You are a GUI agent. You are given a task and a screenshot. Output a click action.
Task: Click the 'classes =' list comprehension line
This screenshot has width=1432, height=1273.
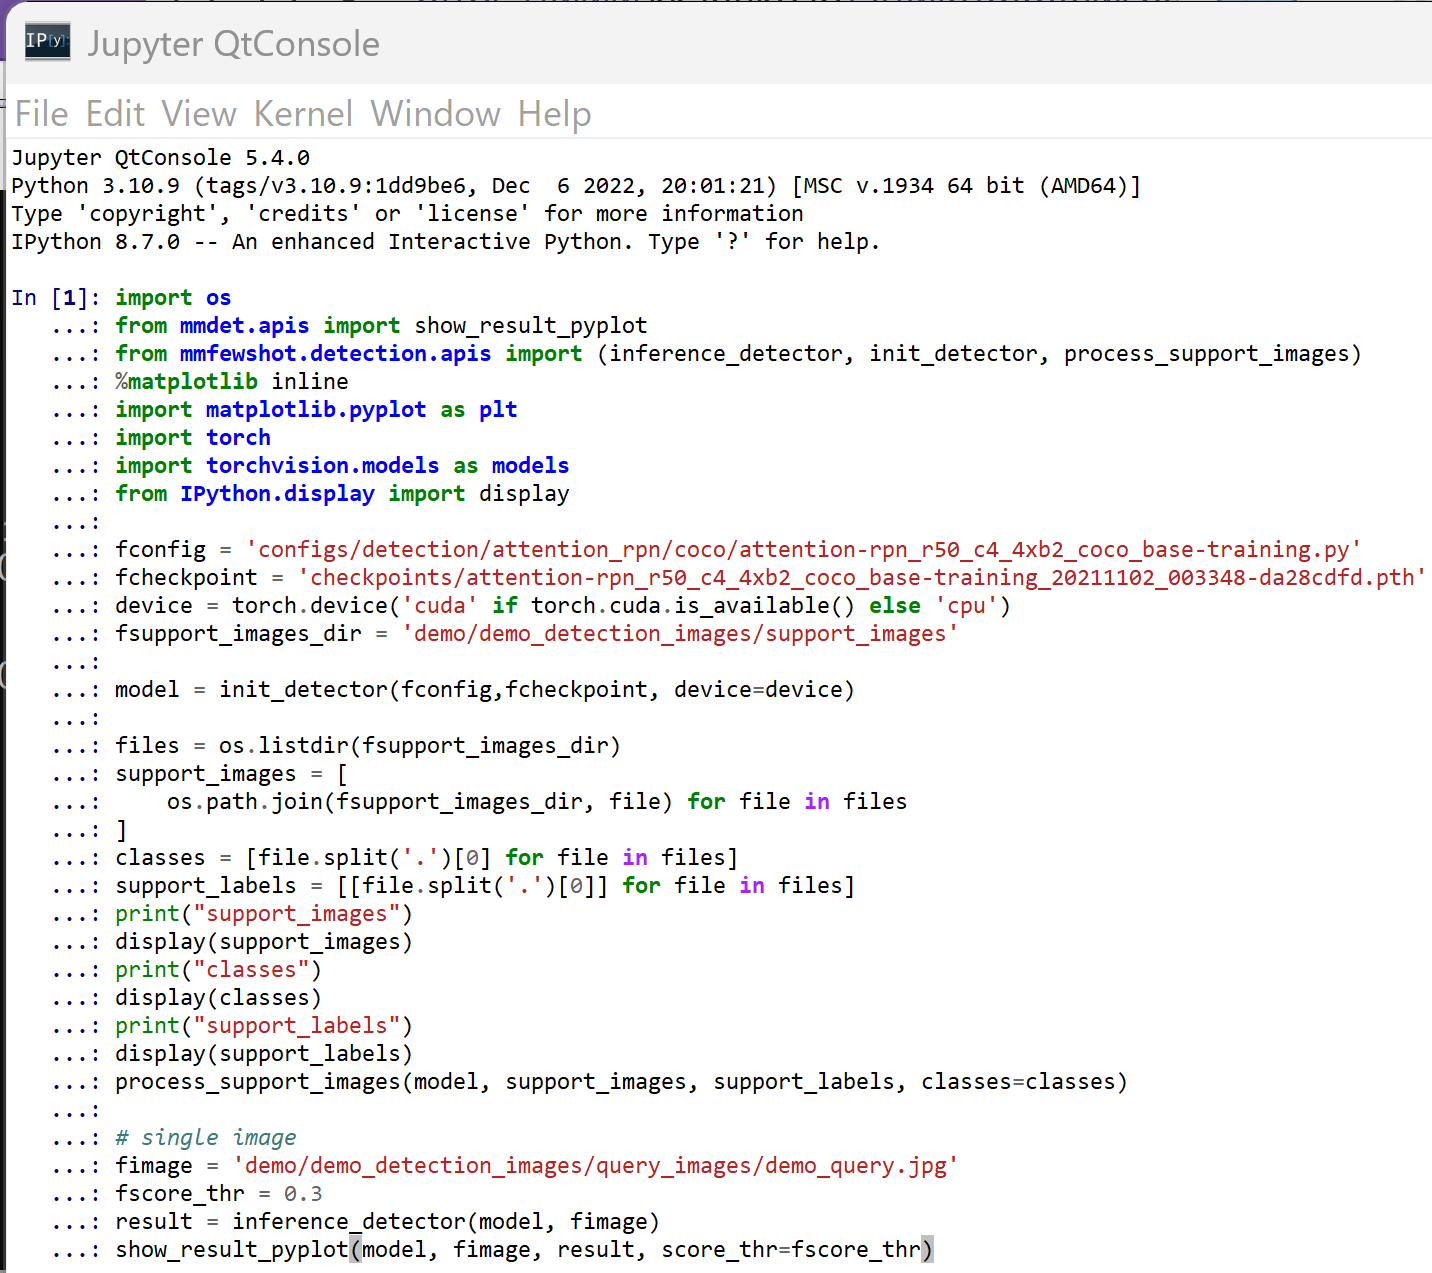427,858
